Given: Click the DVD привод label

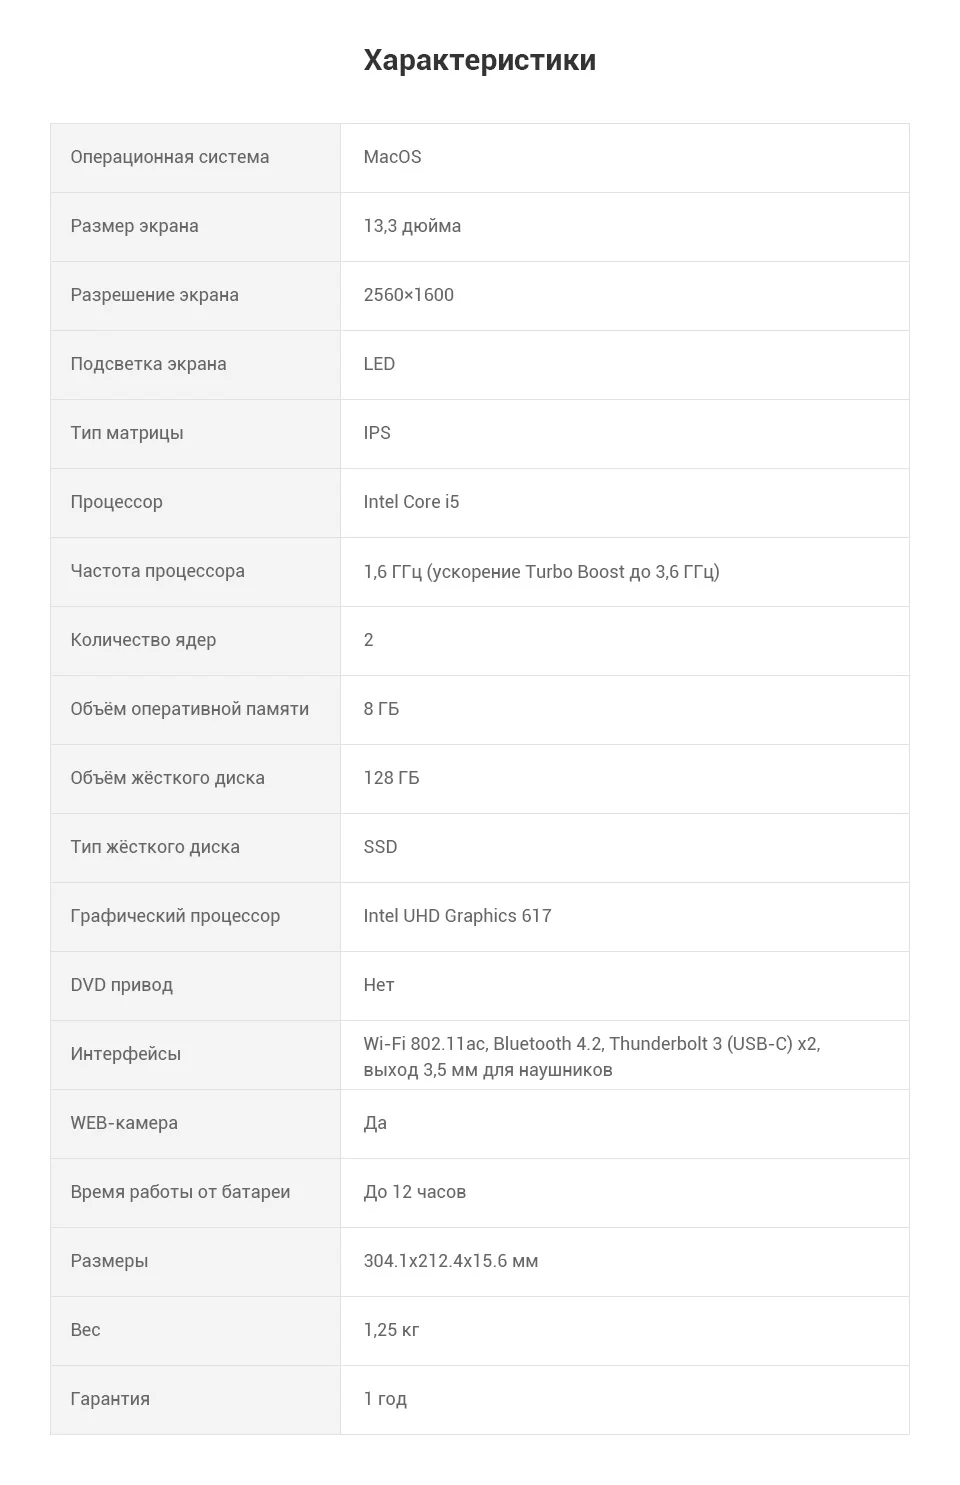Looking at the screenshot, I should coord(121,985).
